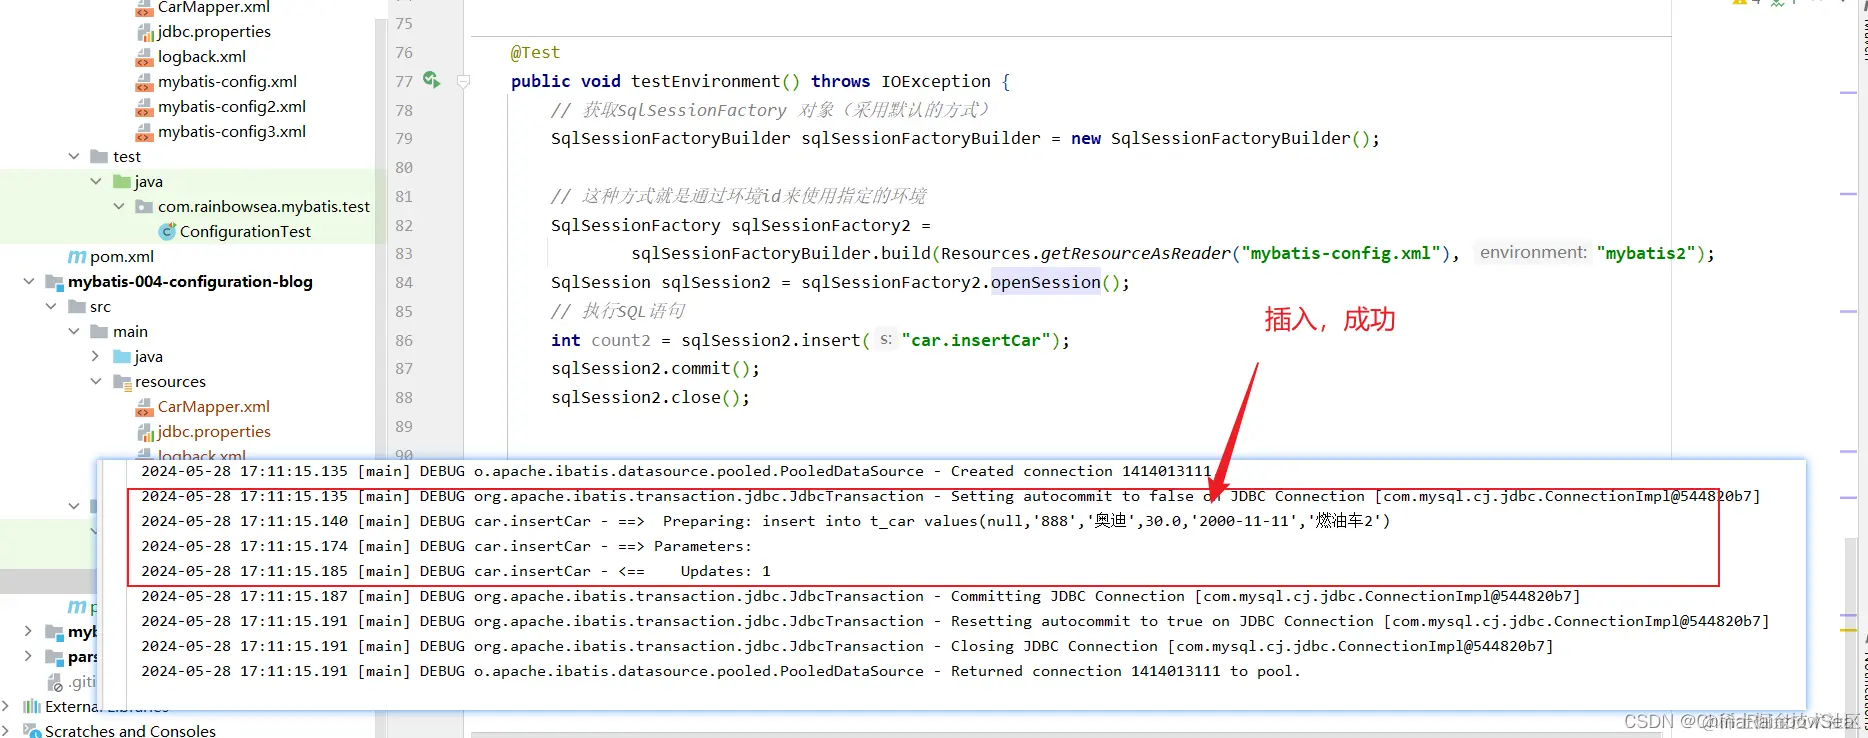Click Maven icon next to pom.xml
The width and height of the screenshot is (1868, 738).
[x=77, y=256]
